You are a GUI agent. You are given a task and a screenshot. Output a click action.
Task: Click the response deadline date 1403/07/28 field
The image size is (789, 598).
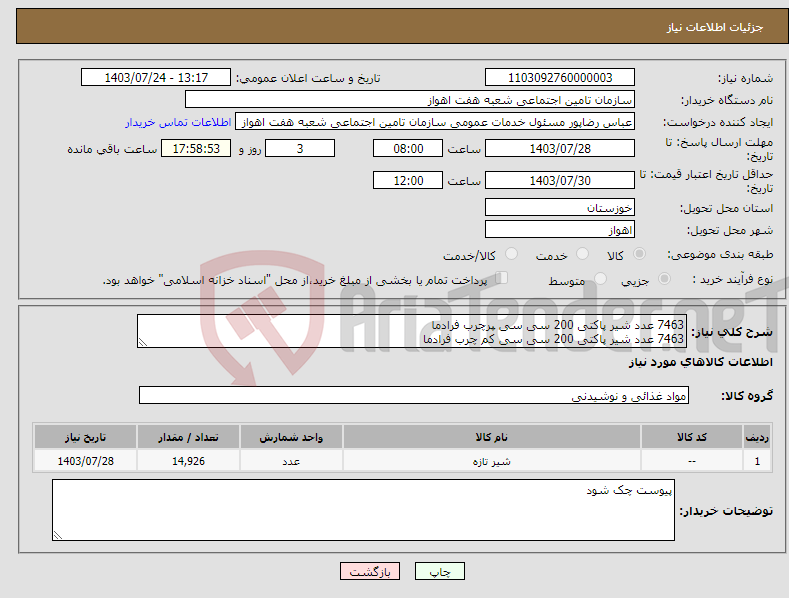pos(560,148)
